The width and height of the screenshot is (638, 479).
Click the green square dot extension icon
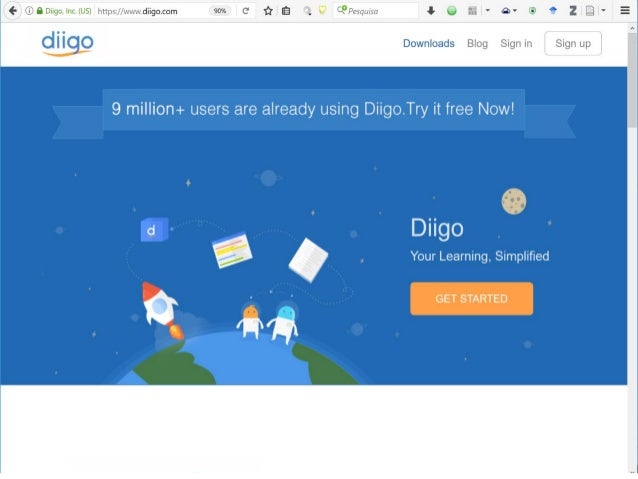point(532,11)
